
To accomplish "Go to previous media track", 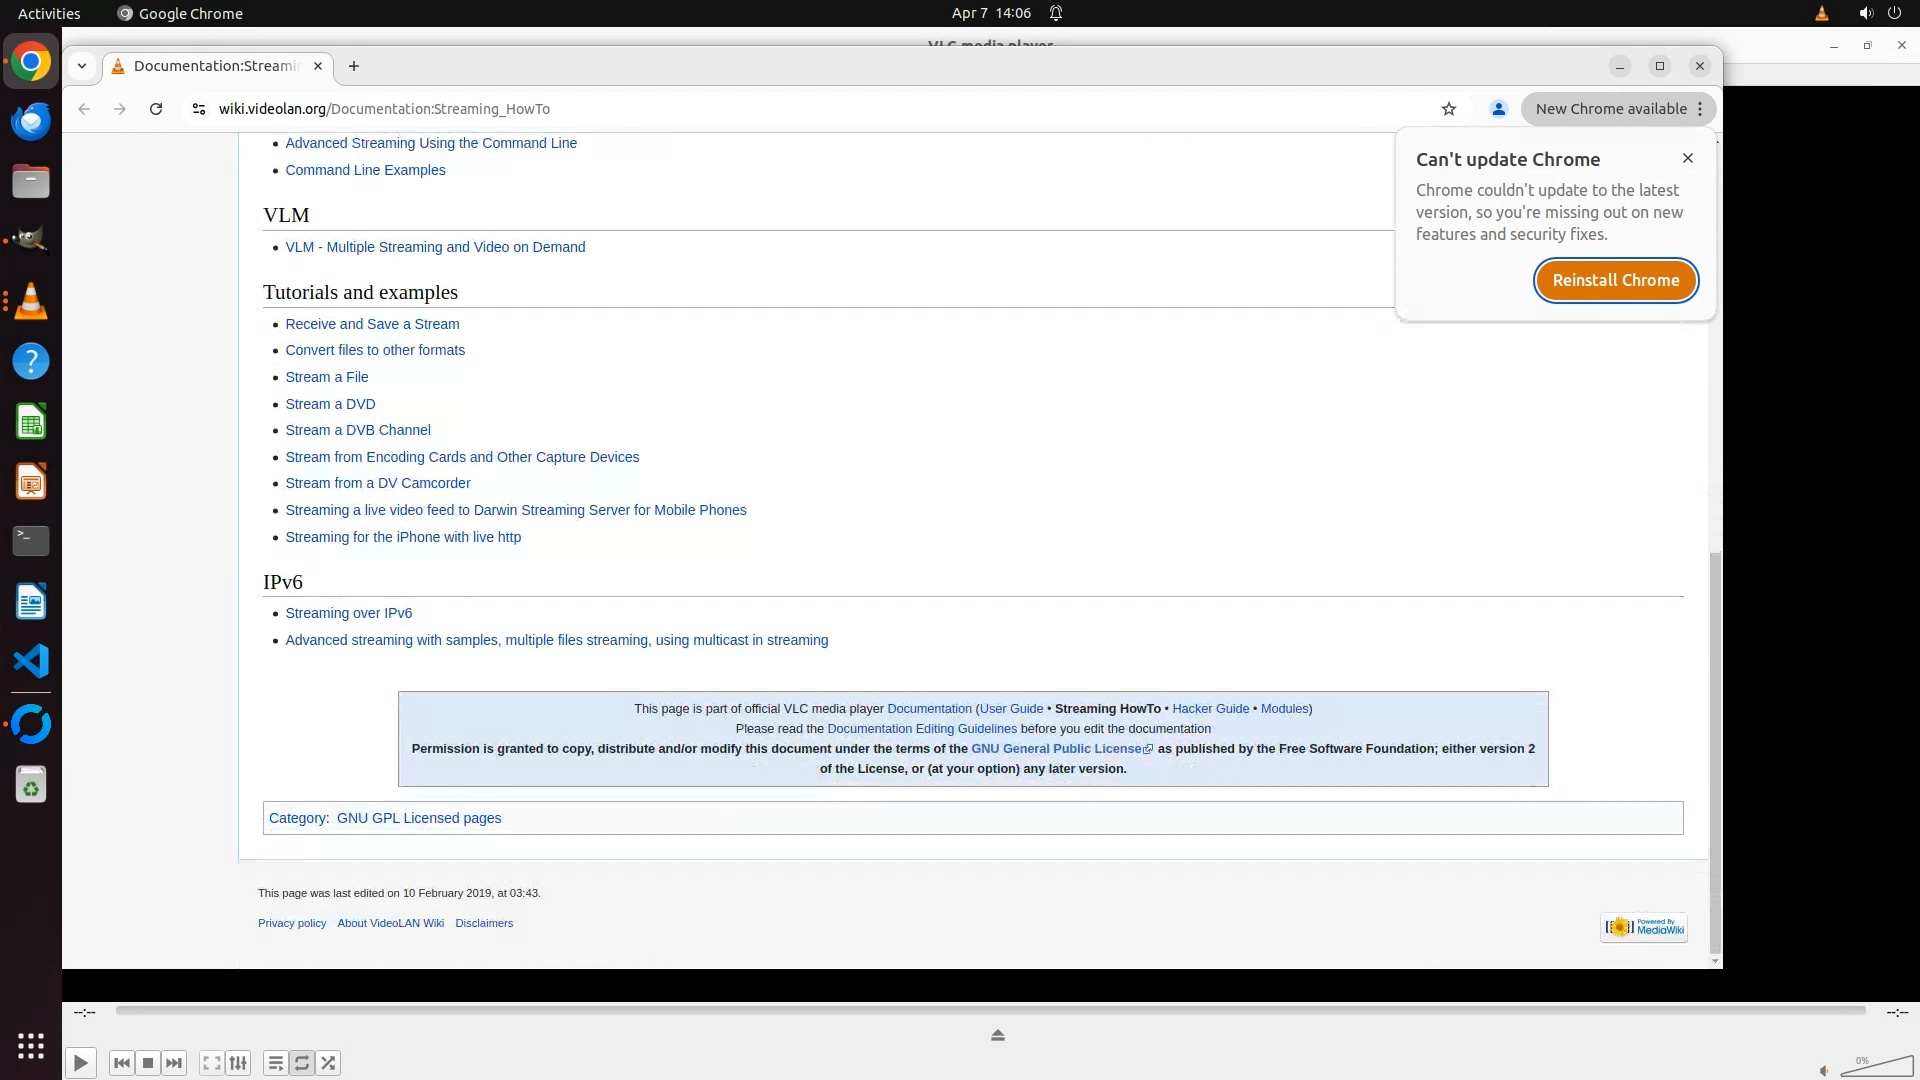I will pyautogui.click(x=122, y=1063).
